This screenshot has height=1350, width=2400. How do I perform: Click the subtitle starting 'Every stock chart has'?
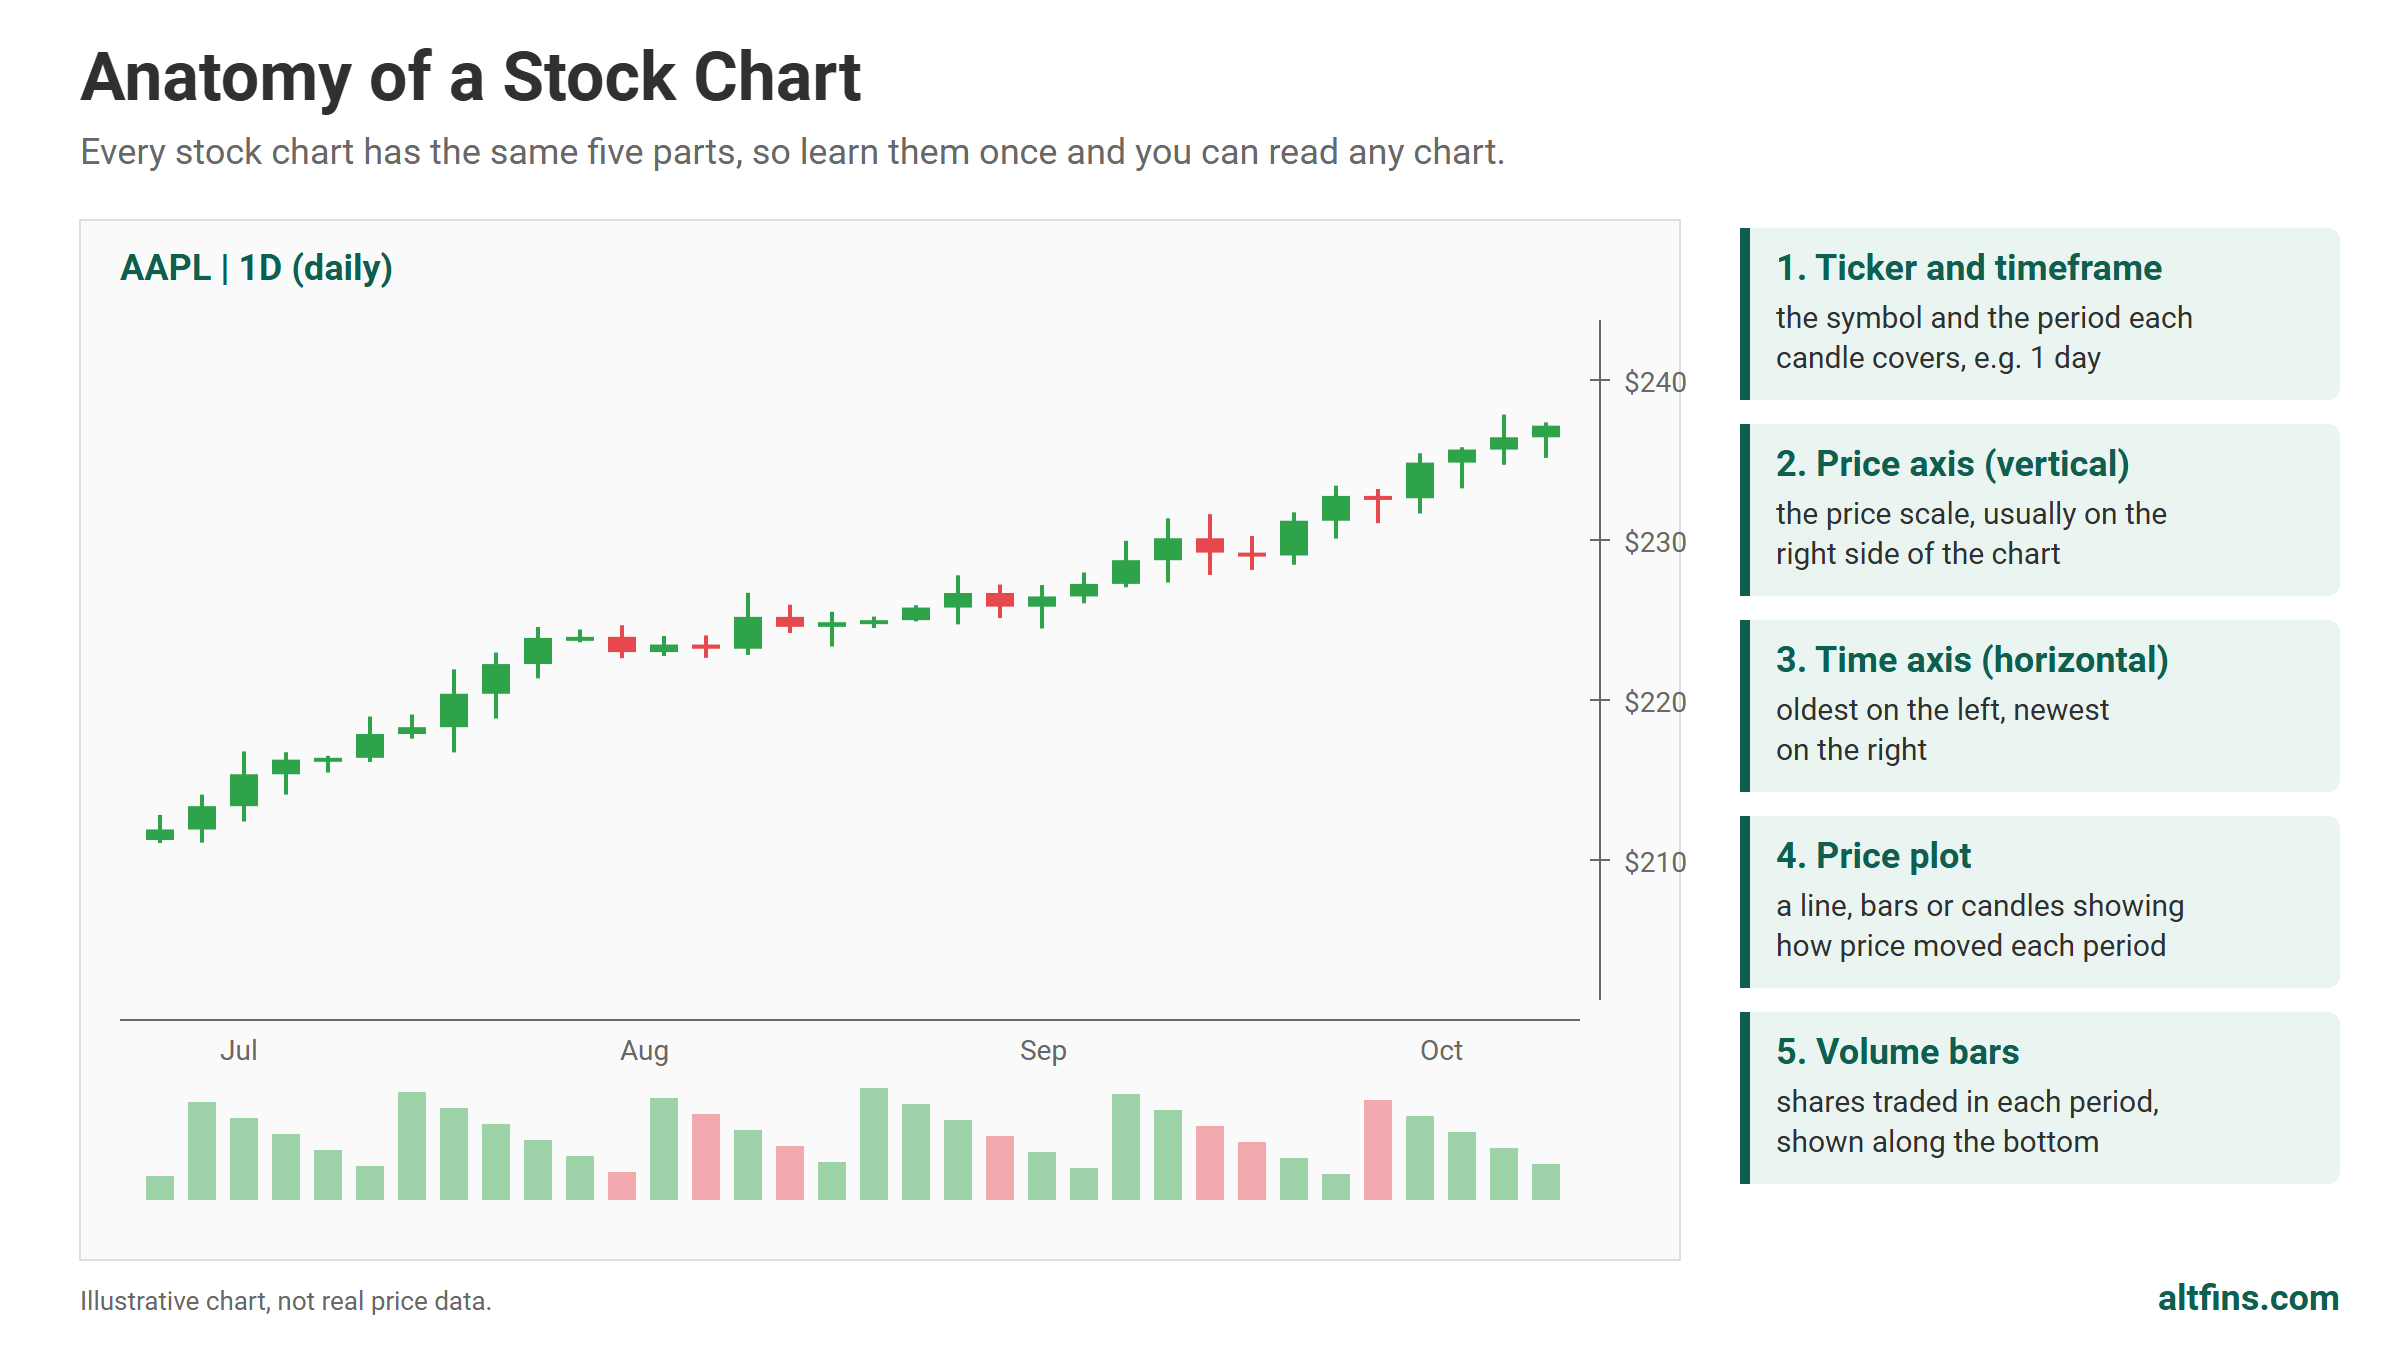(792, 152)
